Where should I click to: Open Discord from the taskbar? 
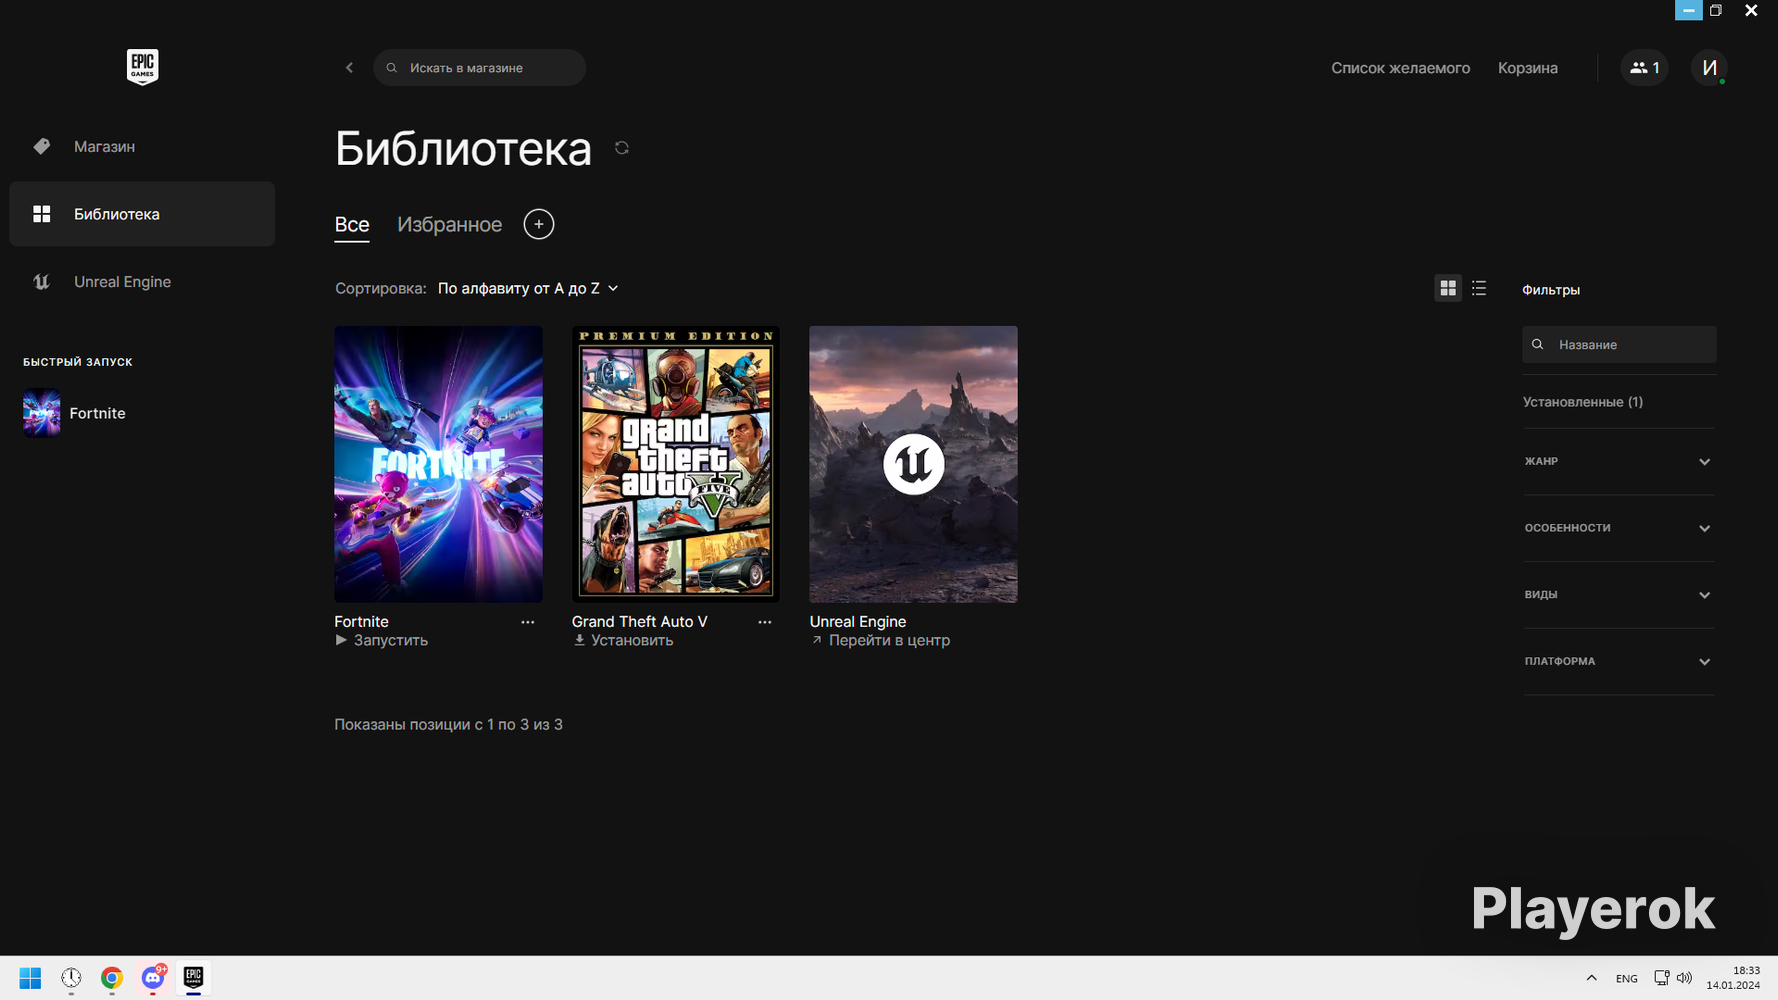(153, 978)
